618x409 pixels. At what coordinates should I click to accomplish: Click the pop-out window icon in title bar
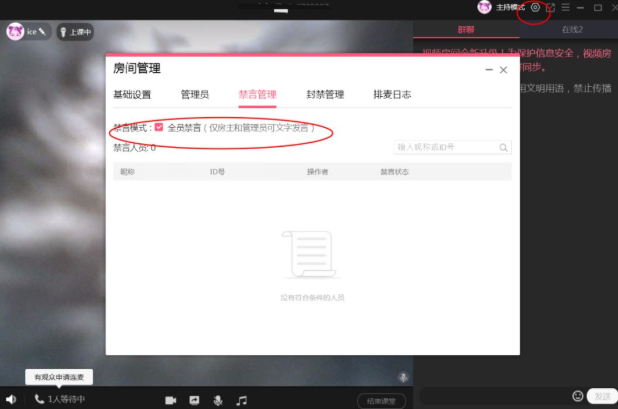[550, 8]
